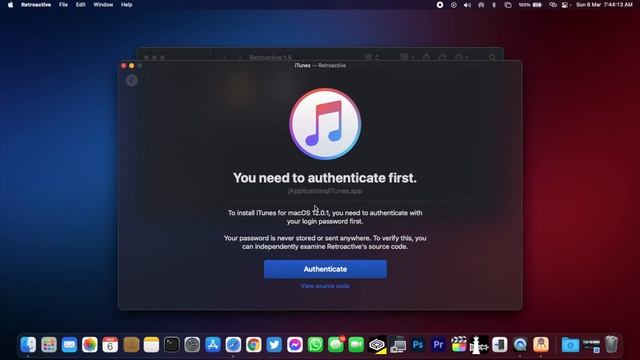Image resolution: width=640 pixels, height=360 pixels.
Task: Click the date and time clock
Action: coord(604,5)
